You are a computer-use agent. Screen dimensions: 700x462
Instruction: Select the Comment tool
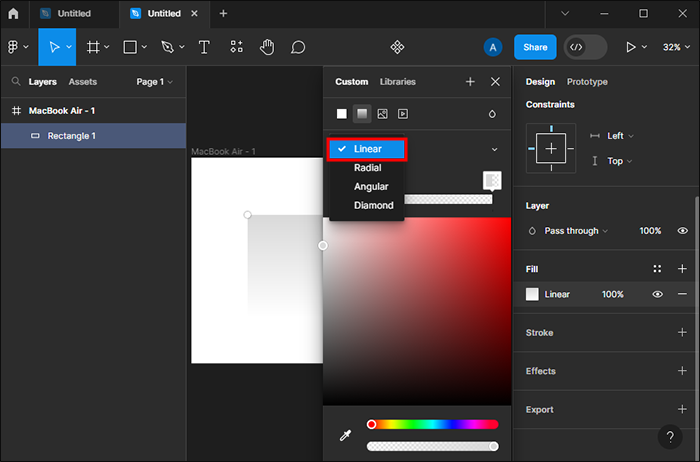pos(298,47)
